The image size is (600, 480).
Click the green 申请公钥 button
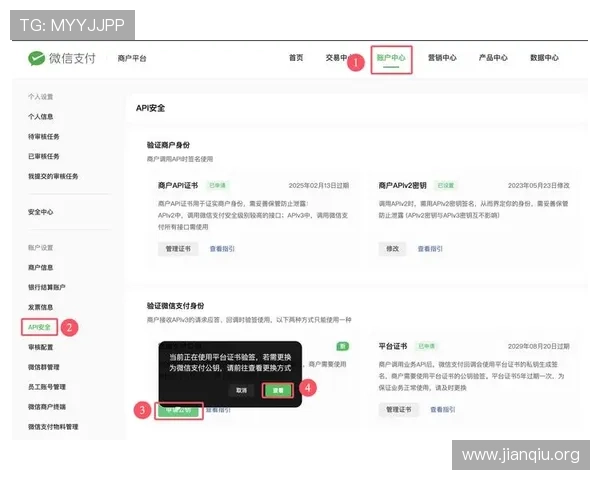click(179, 410)
